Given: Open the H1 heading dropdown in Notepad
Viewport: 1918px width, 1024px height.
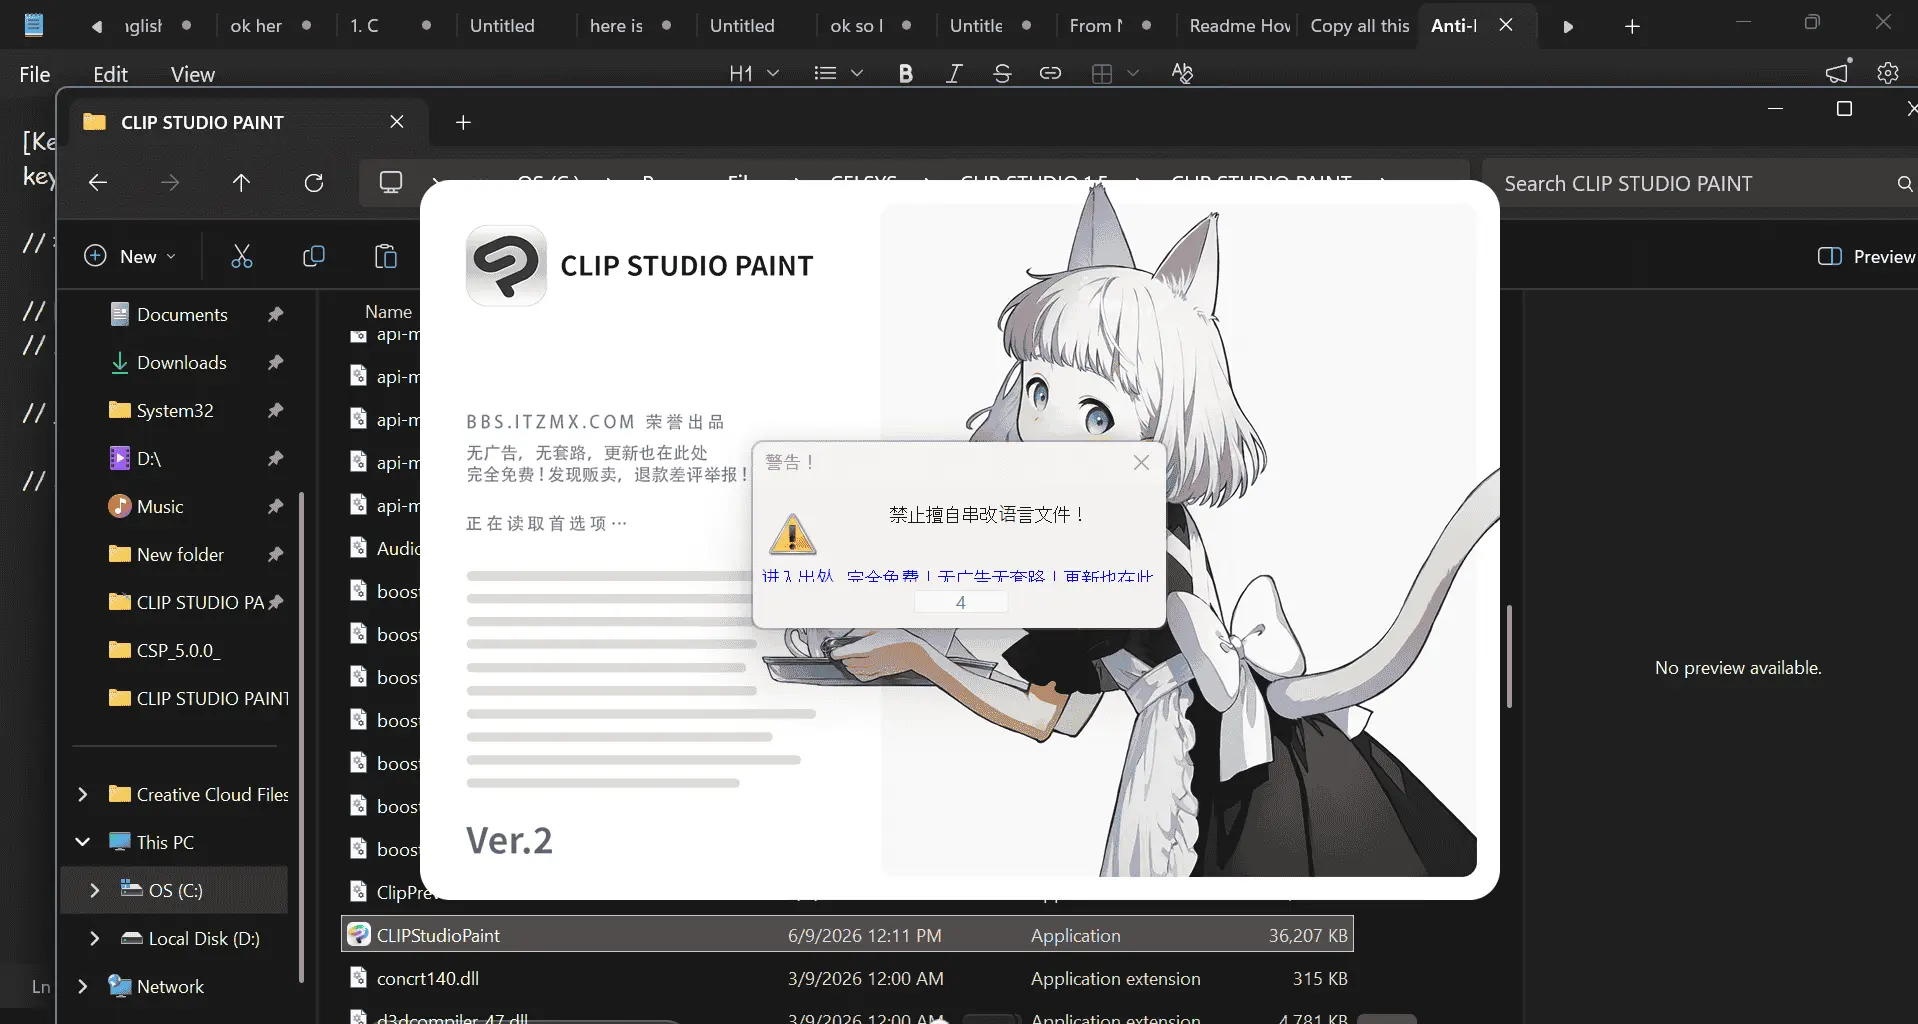Looking at the screenshot, I should 755,73.
